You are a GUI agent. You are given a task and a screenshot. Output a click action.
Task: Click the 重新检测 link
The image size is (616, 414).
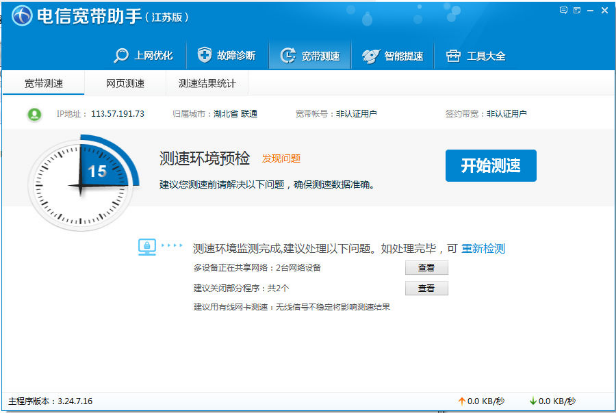(x=483, y=249)
